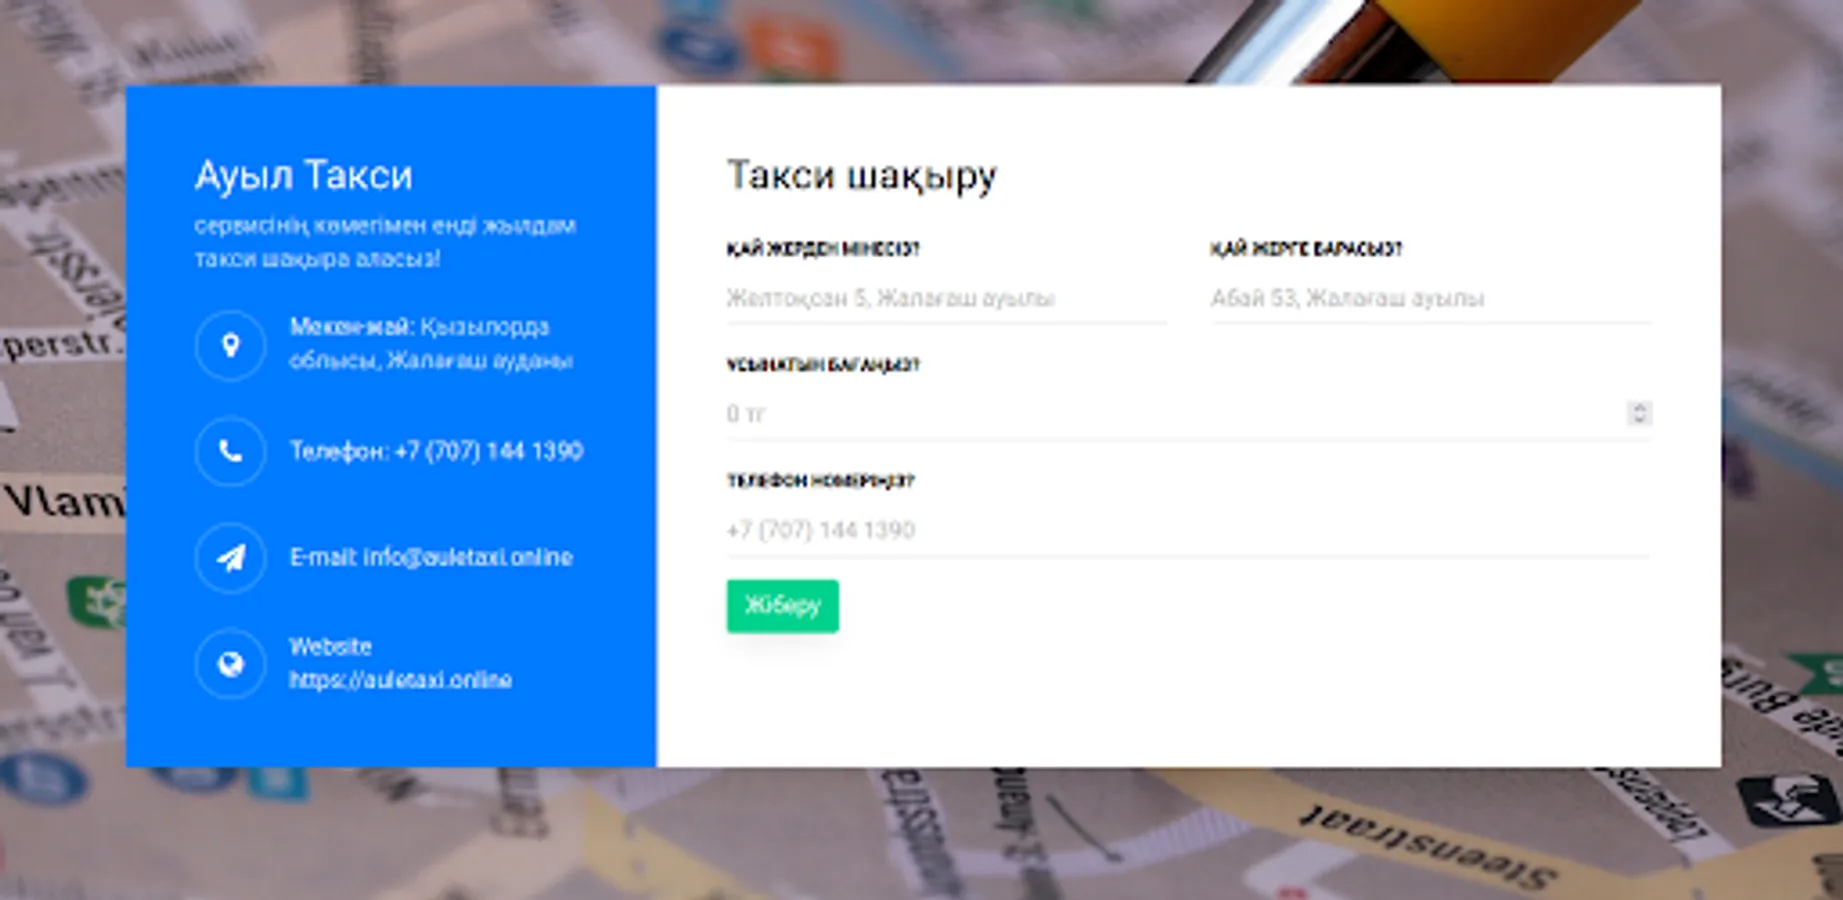Click the ТЕЛЕФОН НӨМІРІҢІЗ label
The image size is (1843, 900).
pyautogui.click(x=820, y=481)
